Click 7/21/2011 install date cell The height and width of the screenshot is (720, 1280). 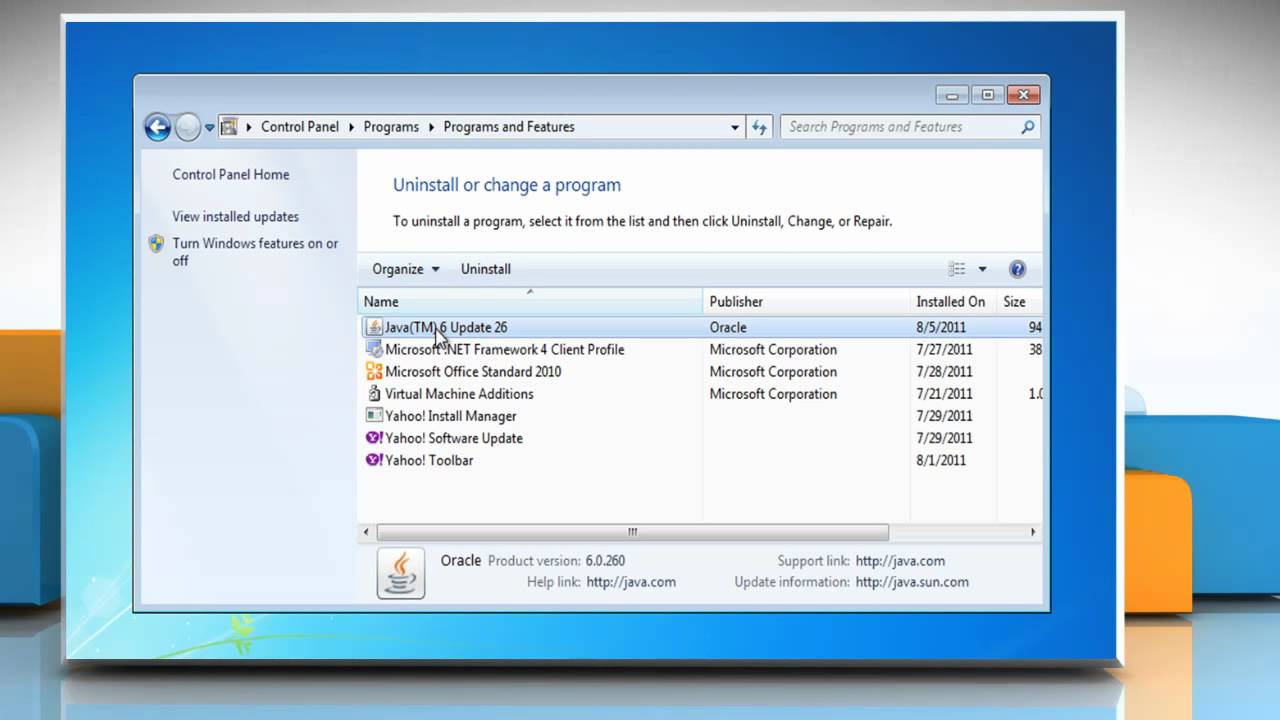click(944, 393)
